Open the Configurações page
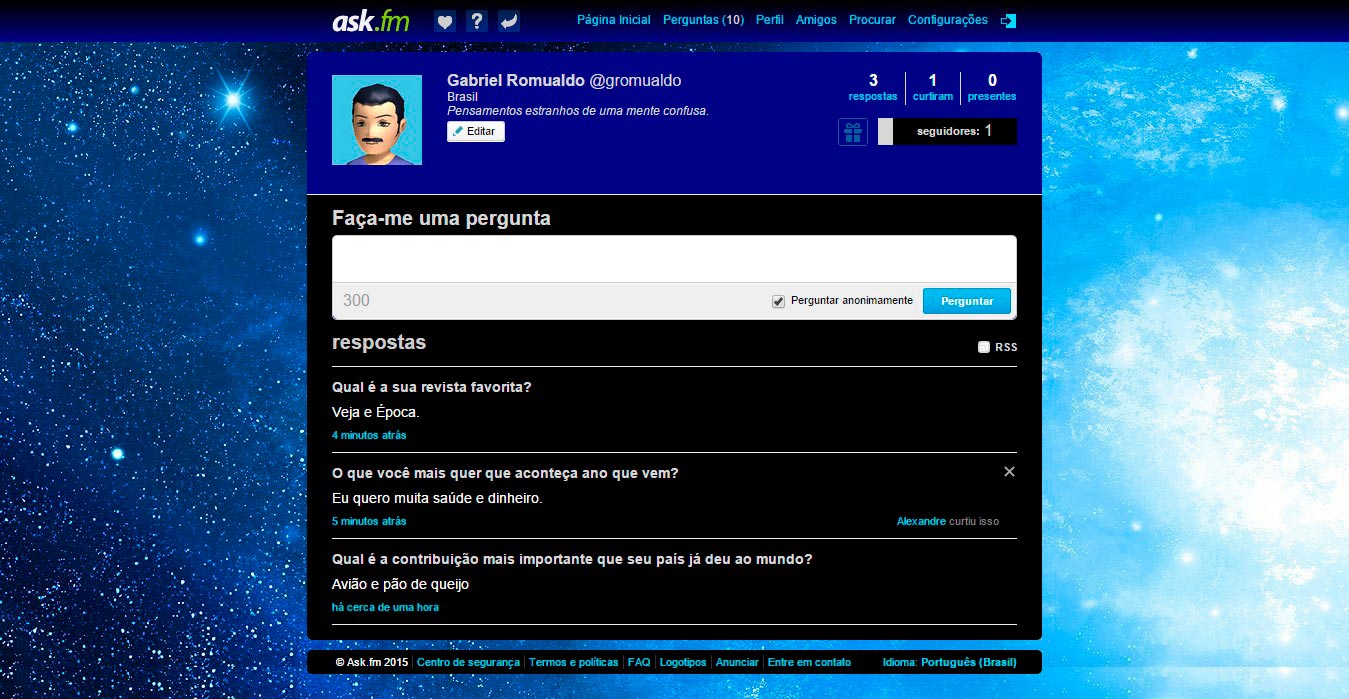The image size is (1349, 699). click(x=947, y=19)
